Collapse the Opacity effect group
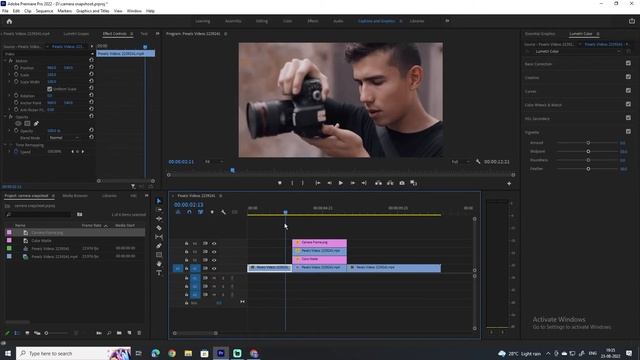Viewport: 640px width, 360px height. click(x=5, y=117)
